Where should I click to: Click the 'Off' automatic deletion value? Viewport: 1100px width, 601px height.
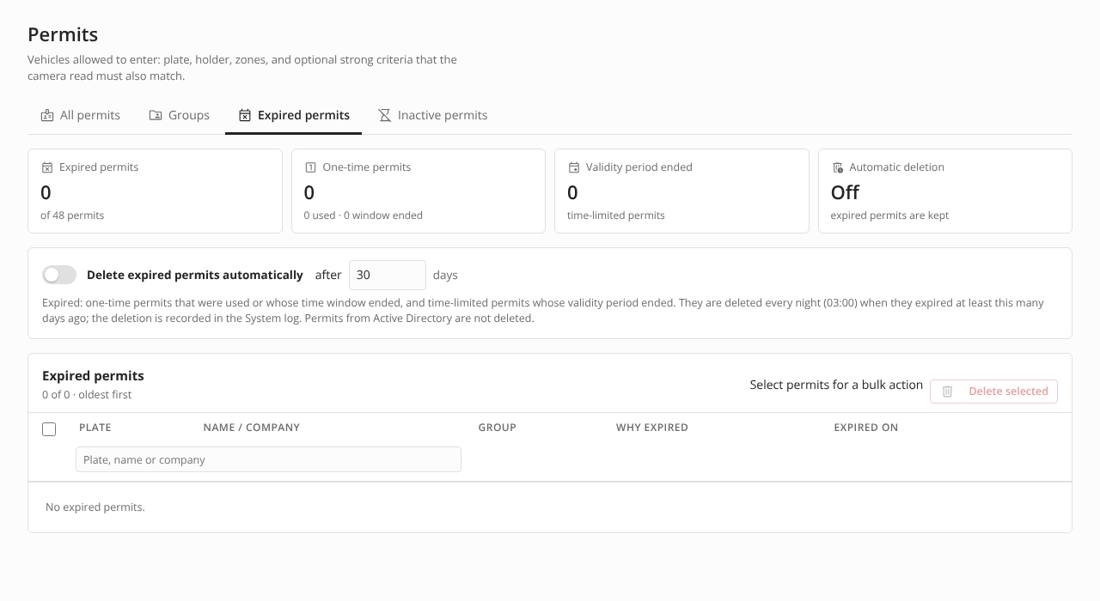[845, 192]
